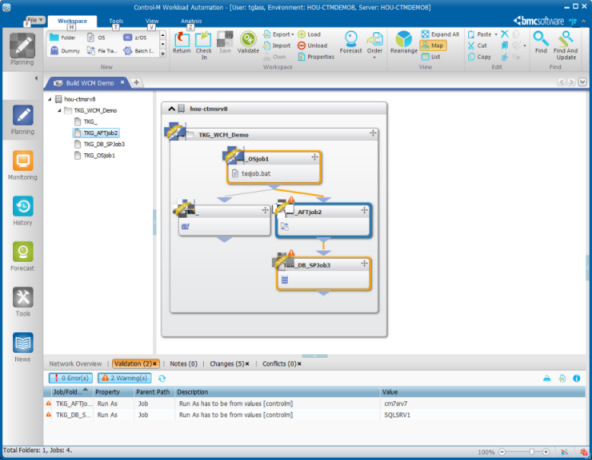Toggle the 0 Error(s) filter
The image size is (592, 460).
(71, 378)
